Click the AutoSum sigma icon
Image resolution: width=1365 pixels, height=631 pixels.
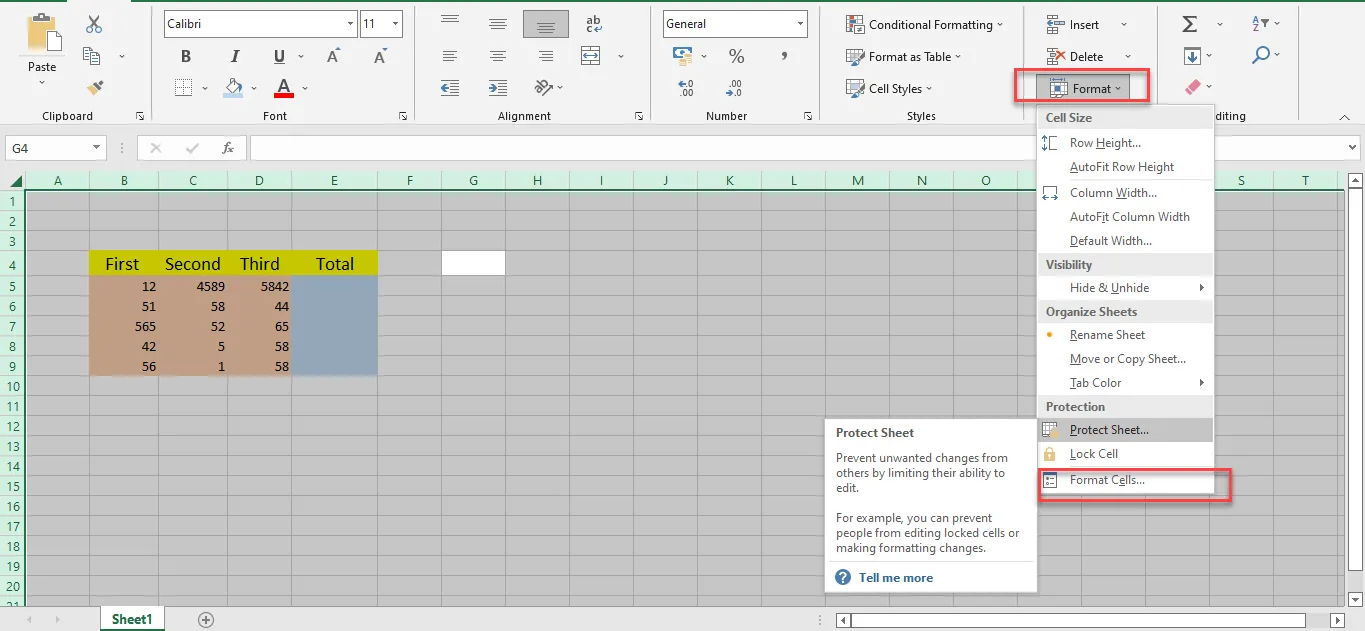pos(1190,24)
